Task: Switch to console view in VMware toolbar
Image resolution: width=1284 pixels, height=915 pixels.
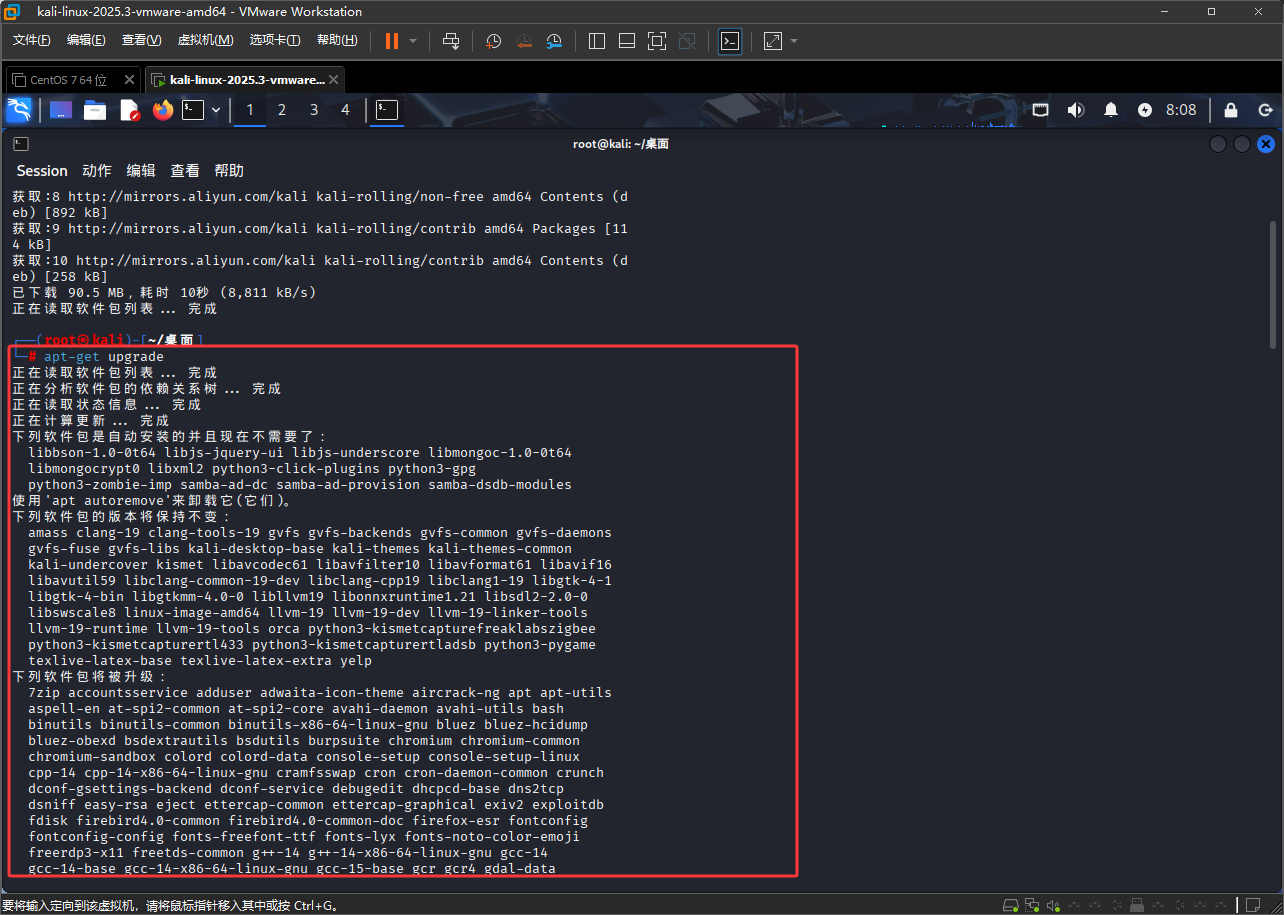Action: [x=730, y=41]
